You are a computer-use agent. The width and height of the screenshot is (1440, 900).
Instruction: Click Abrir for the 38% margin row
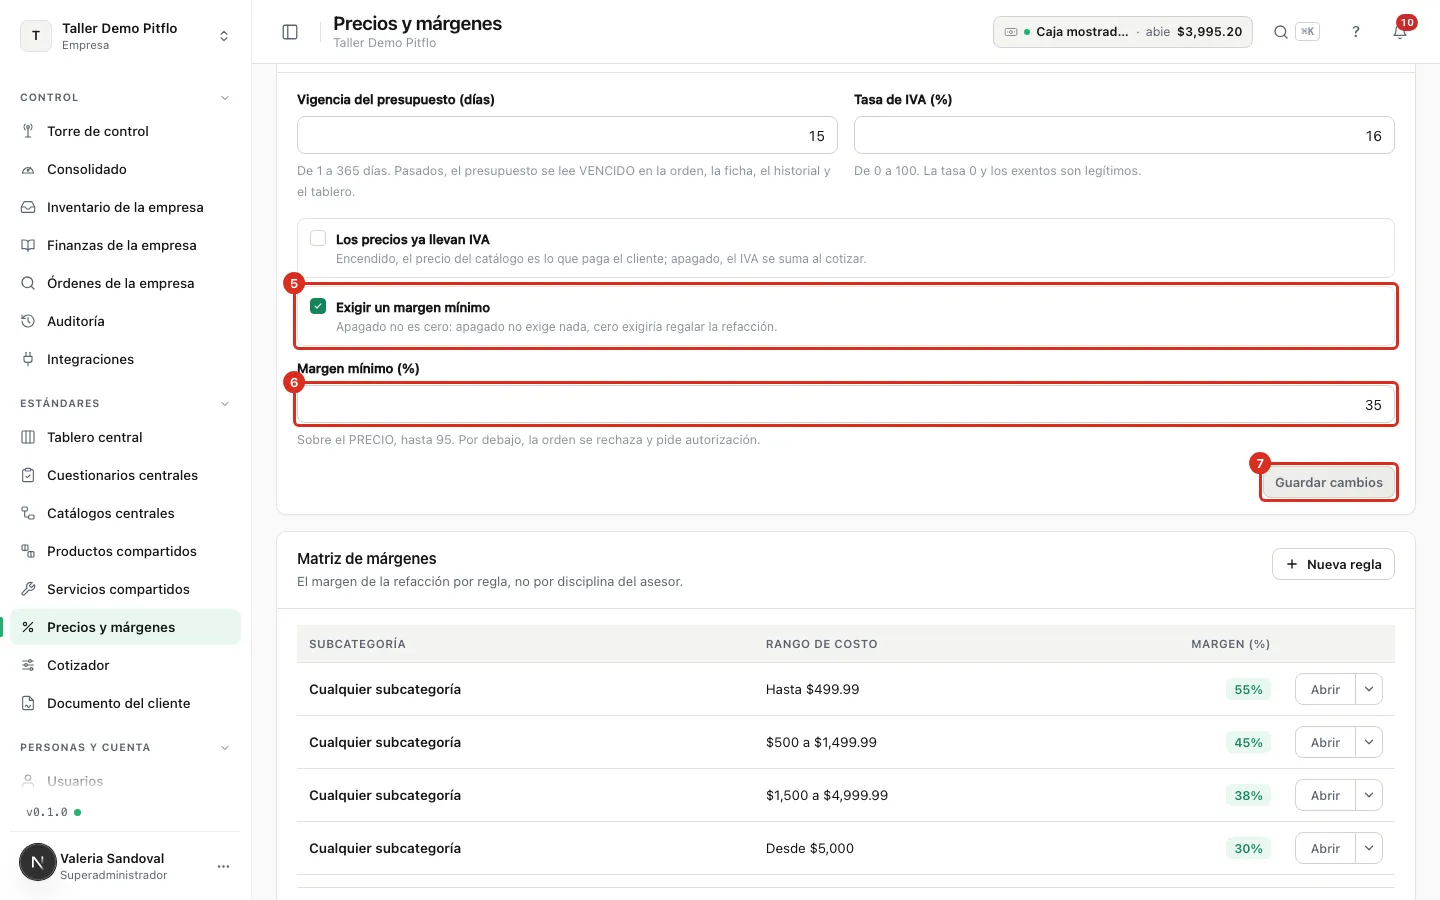(x=1325, y=795)
